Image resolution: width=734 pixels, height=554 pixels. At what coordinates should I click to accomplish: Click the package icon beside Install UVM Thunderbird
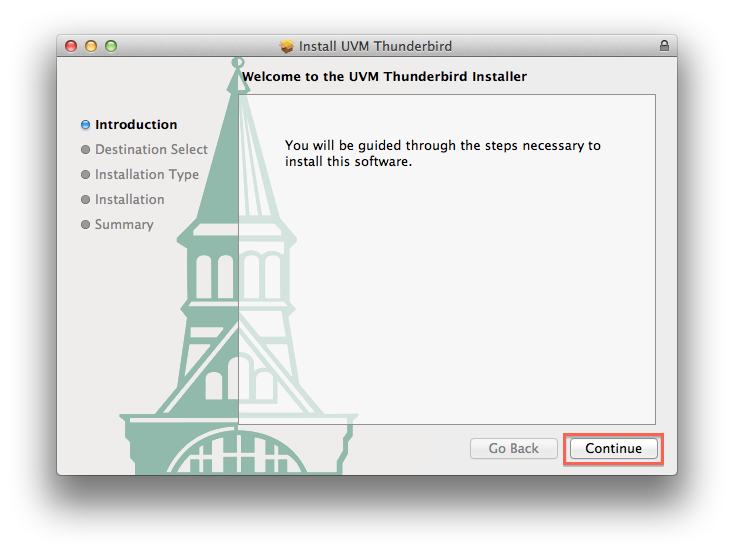(286, 46)
